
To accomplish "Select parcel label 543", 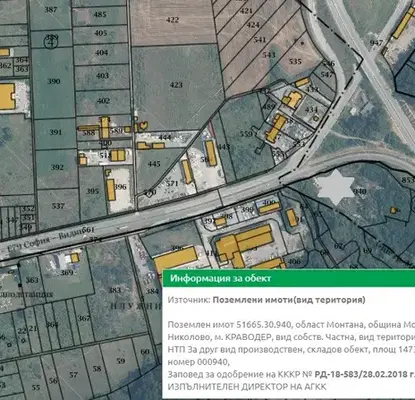I will click(269, 54).
